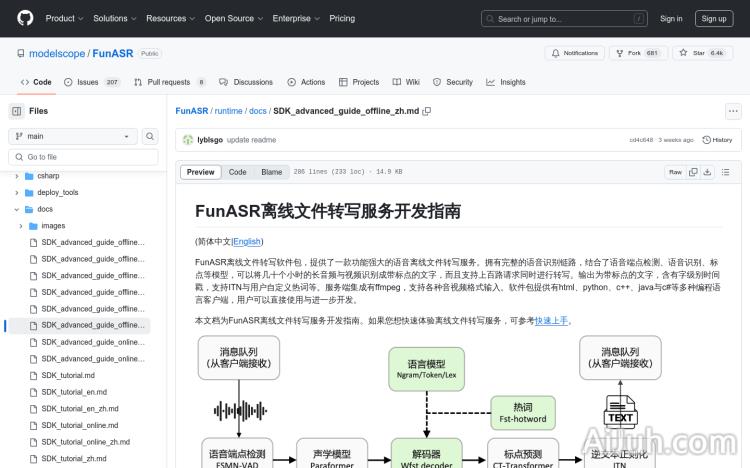Open the History link
Image resolution: width=750 pixels, height=468 pixels.
tap(718, 140)
